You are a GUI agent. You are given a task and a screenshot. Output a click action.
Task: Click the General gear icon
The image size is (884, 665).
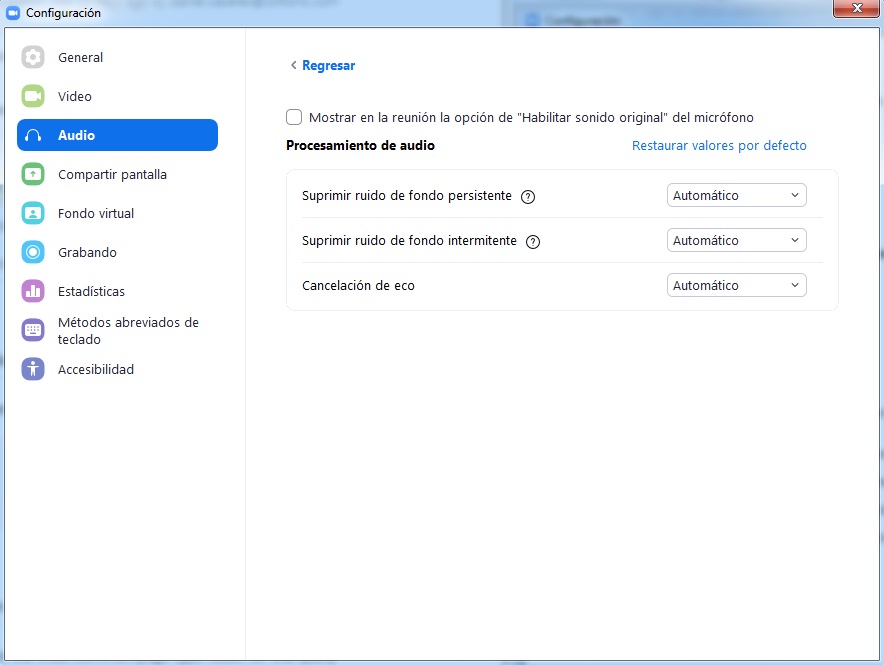tap(33, 58)
